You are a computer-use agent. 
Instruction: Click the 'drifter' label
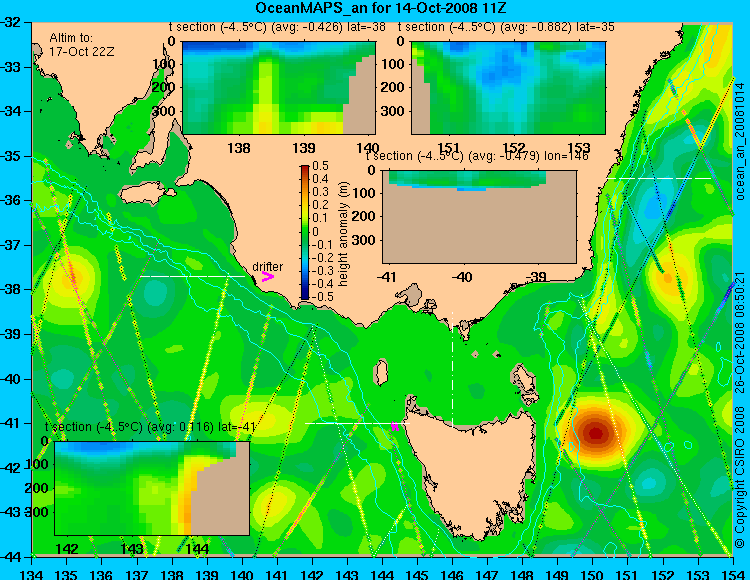(x=267, y=266)
